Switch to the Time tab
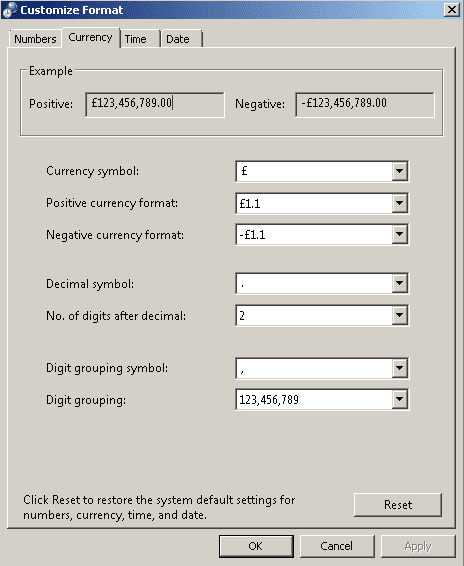The height and width of the screenshot is (566, 464). 139,39
